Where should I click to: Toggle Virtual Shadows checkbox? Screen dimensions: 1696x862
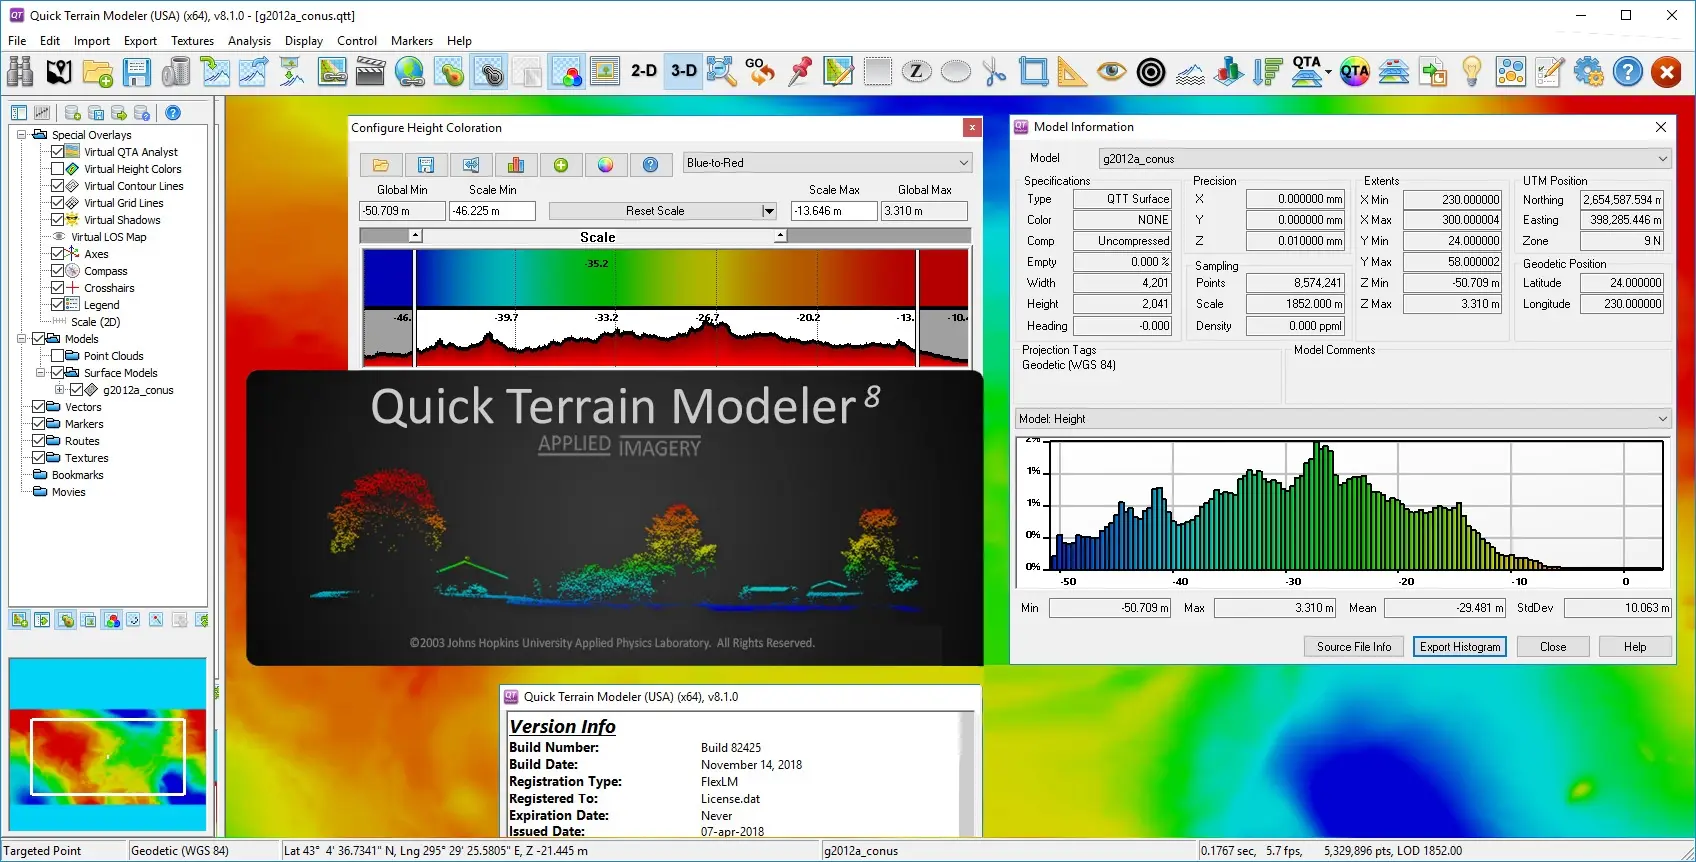click(57, 220)
